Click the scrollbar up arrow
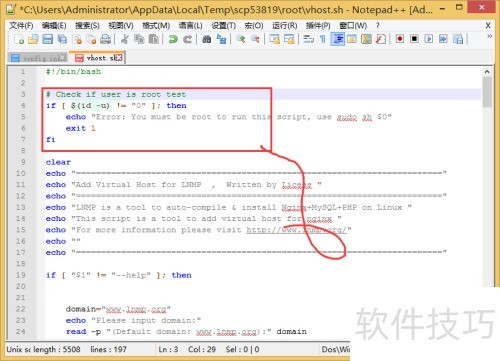The image size is (500, 361). pyautogui.click(x=487, y=71)
